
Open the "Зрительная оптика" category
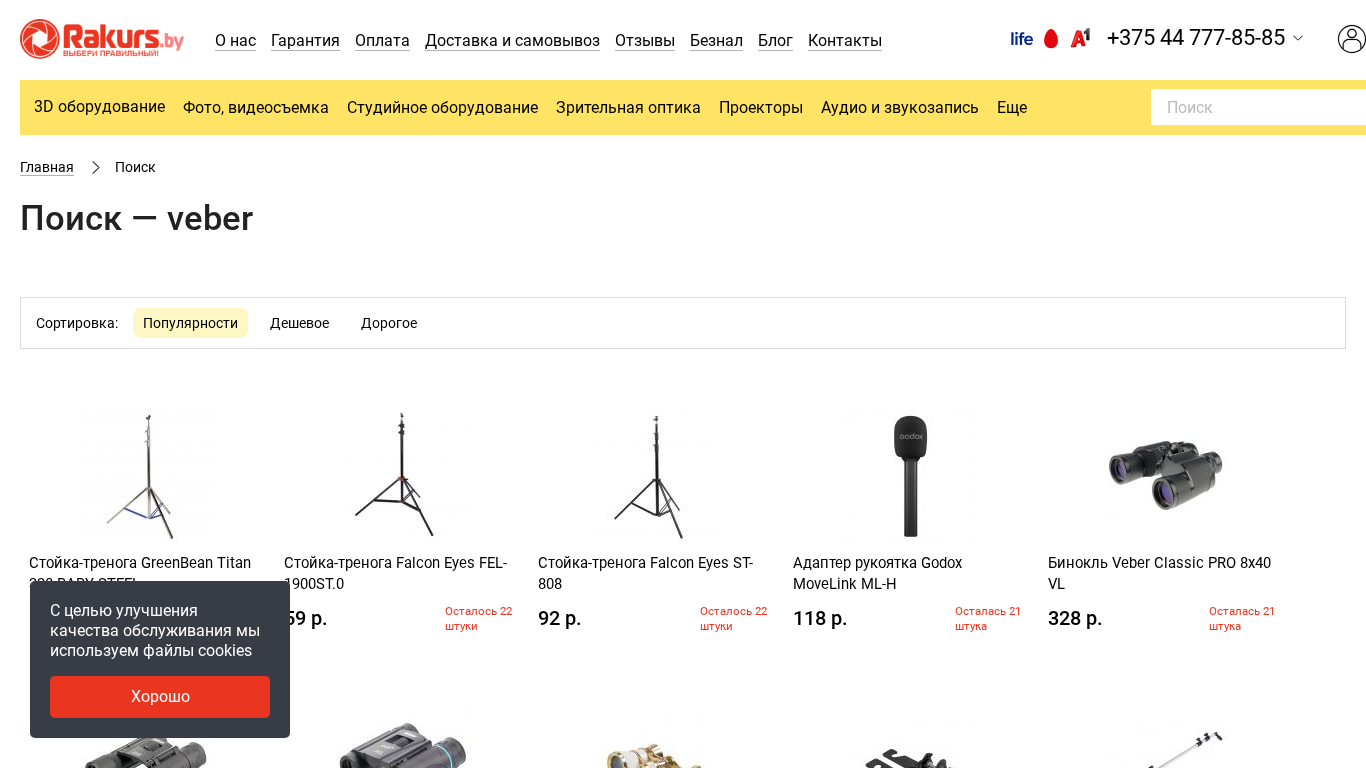(628, 107)
